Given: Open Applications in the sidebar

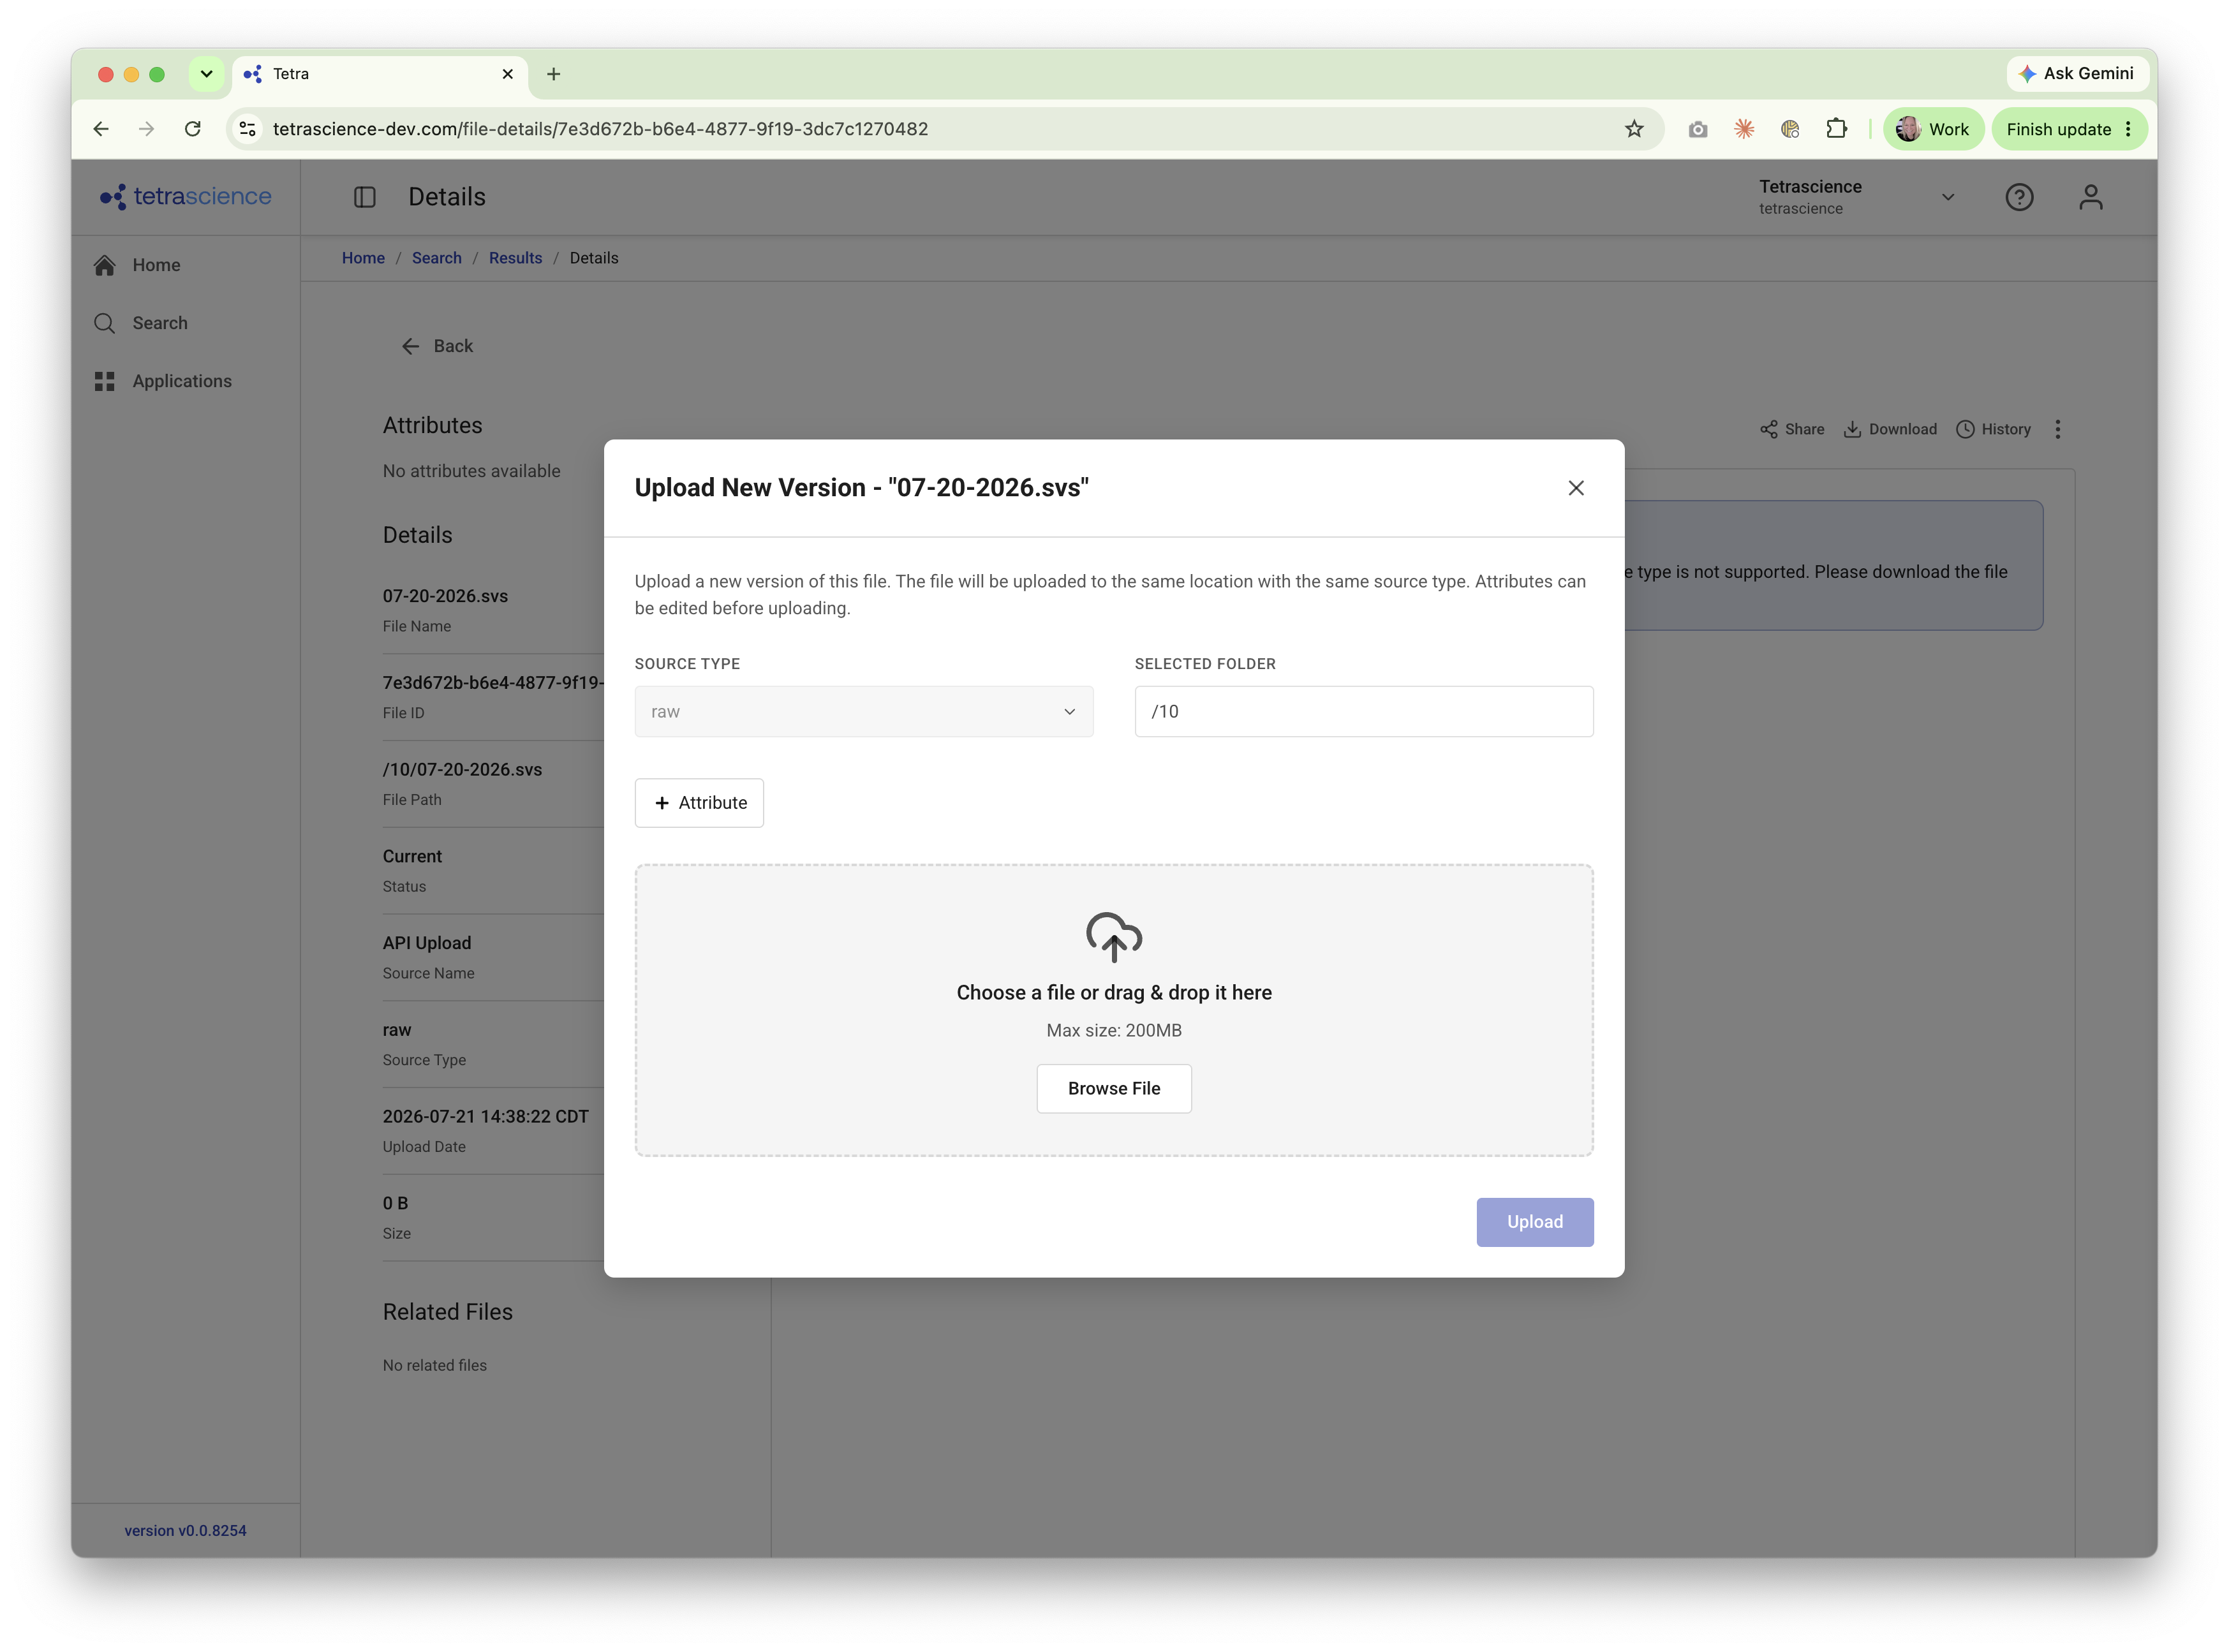Looking at the screenshot, I should click(181, 381).
